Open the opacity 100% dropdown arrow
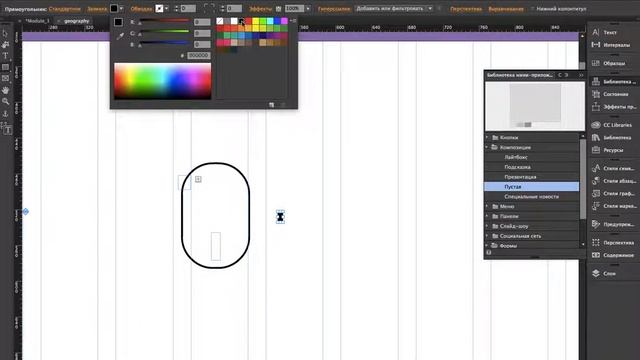This screenshot has height=360, width=640. click(x=308, y=9)
